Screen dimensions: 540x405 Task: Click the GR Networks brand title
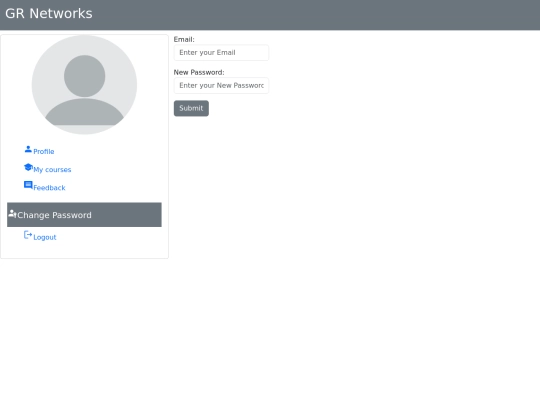49,14
